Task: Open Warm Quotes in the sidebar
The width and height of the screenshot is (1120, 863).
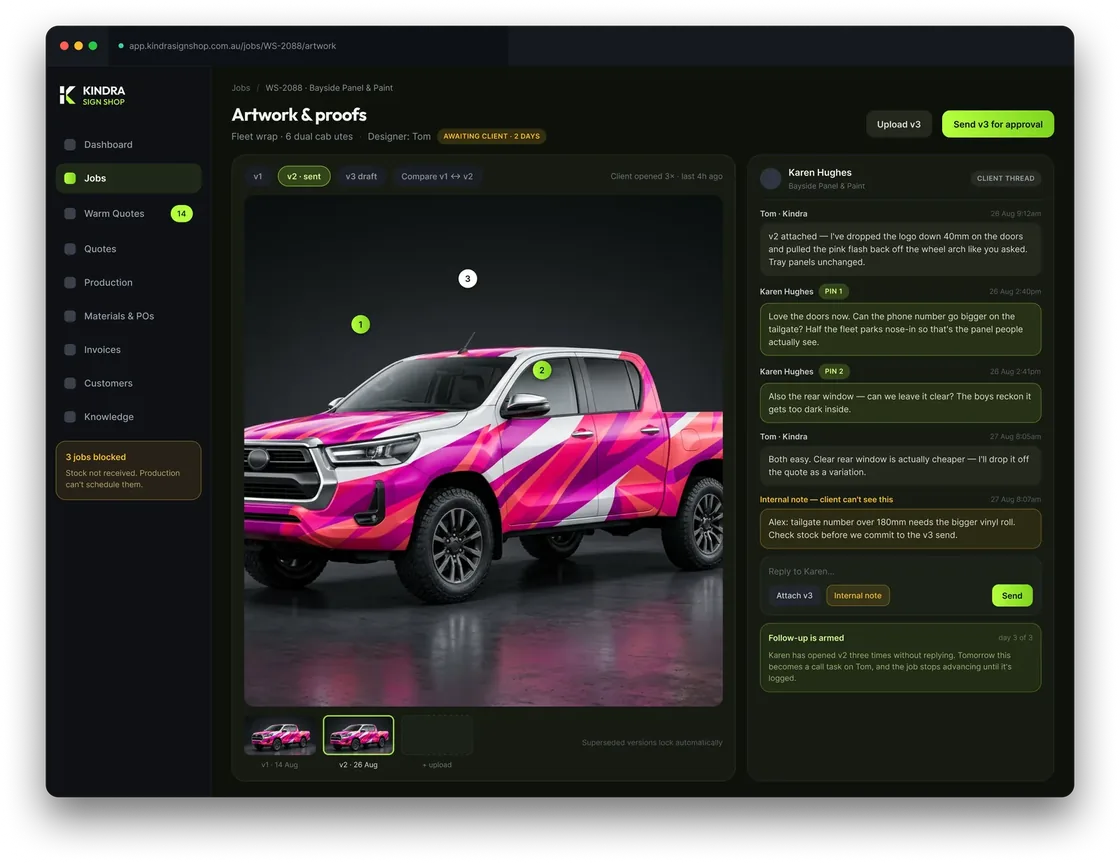Action: pos(129,214)
